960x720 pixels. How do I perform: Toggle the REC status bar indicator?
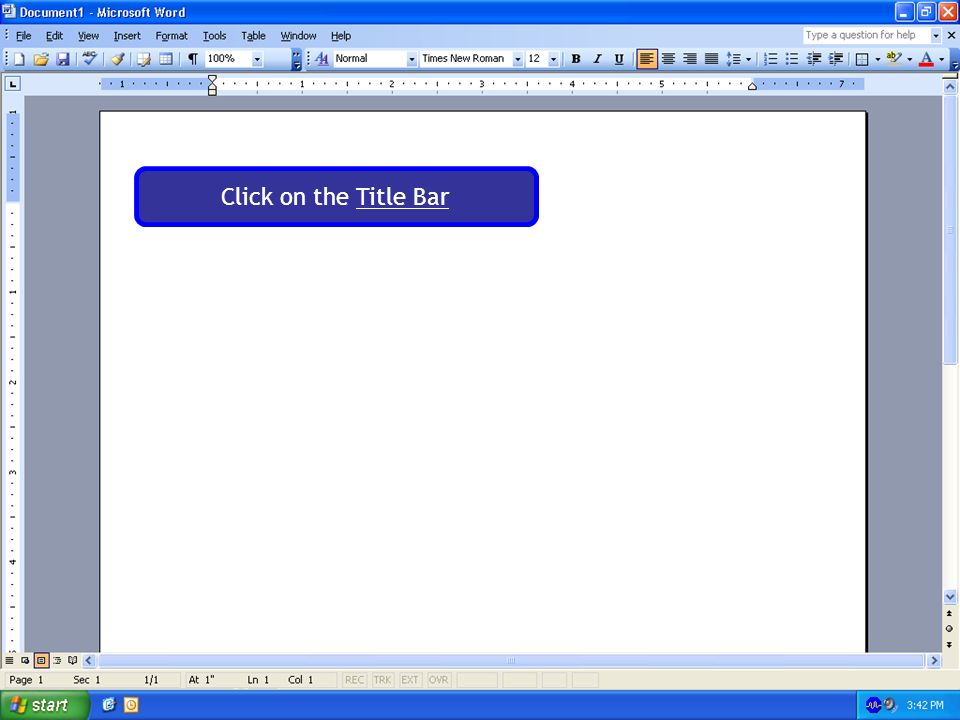[x=354, y=680]
